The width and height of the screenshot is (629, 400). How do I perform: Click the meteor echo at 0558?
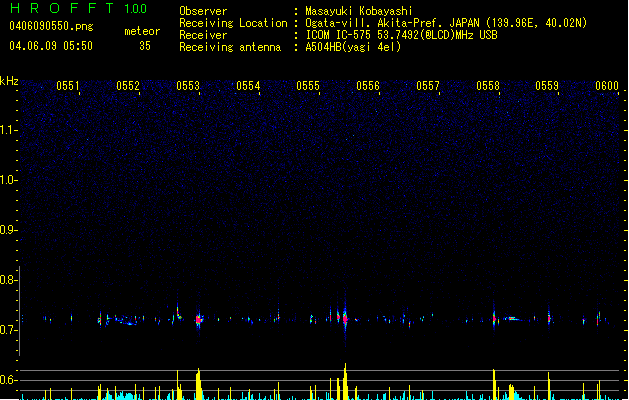(494, 319)
